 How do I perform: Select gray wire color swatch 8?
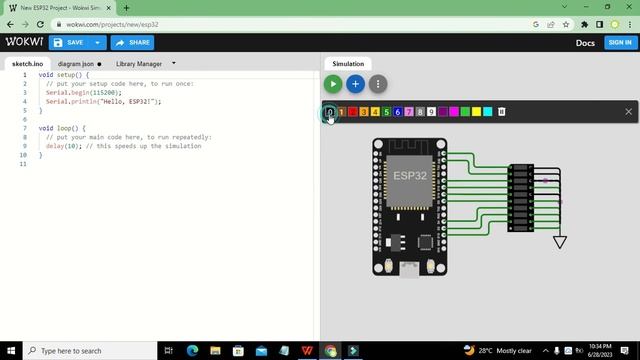(420, 112)
